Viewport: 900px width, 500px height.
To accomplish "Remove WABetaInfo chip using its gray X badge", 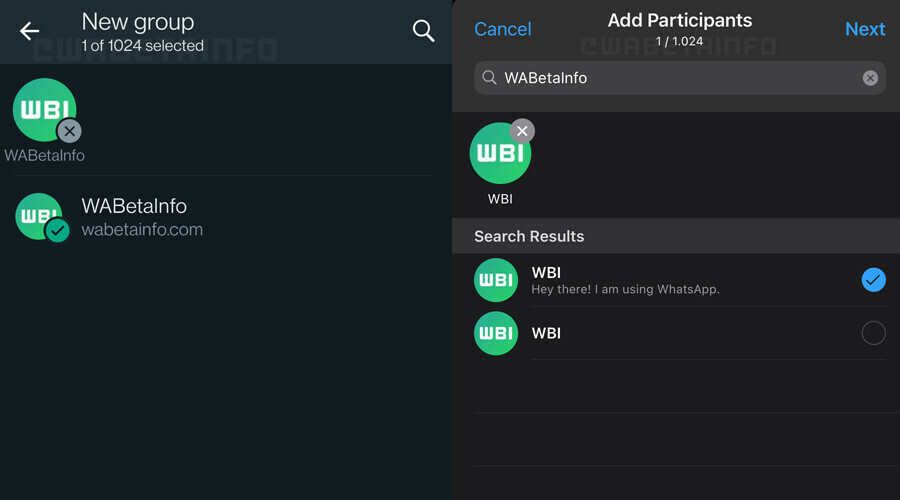I will tap(69, 131).
